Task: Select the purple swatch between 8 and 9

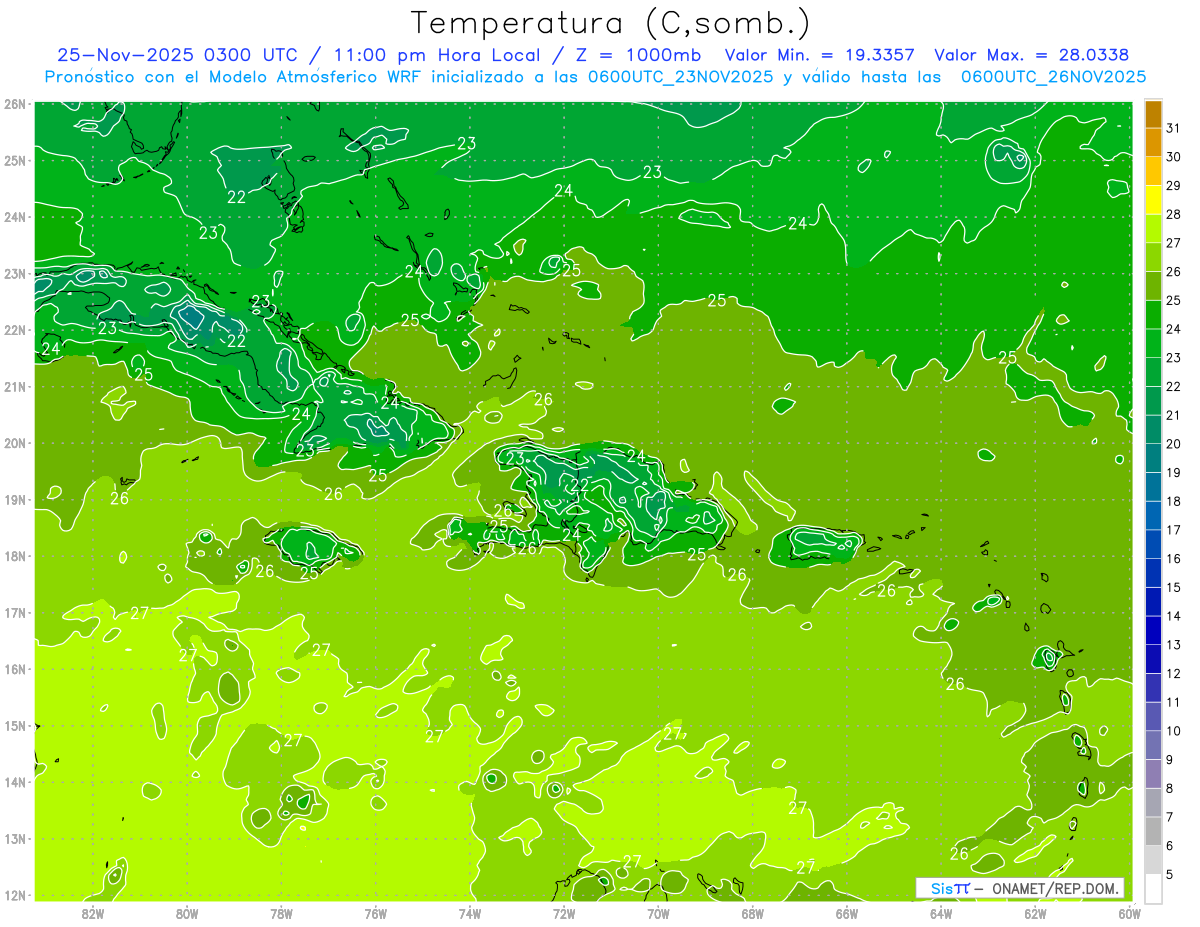Action: (x=1153, y=773)
